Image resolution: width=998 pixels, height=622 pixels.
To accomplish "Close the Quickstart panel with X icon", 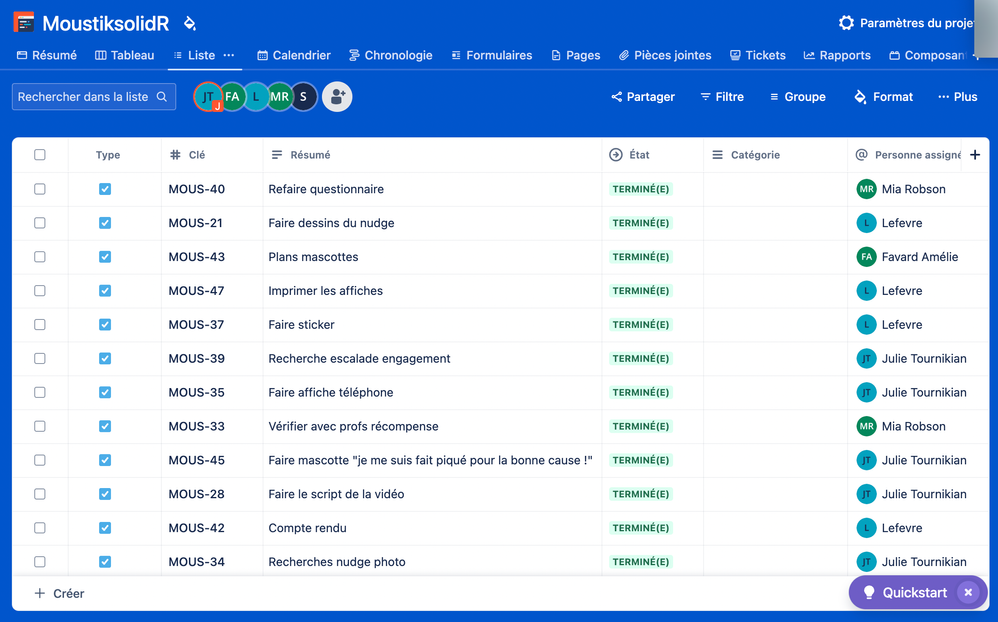I will click(968, 593).
